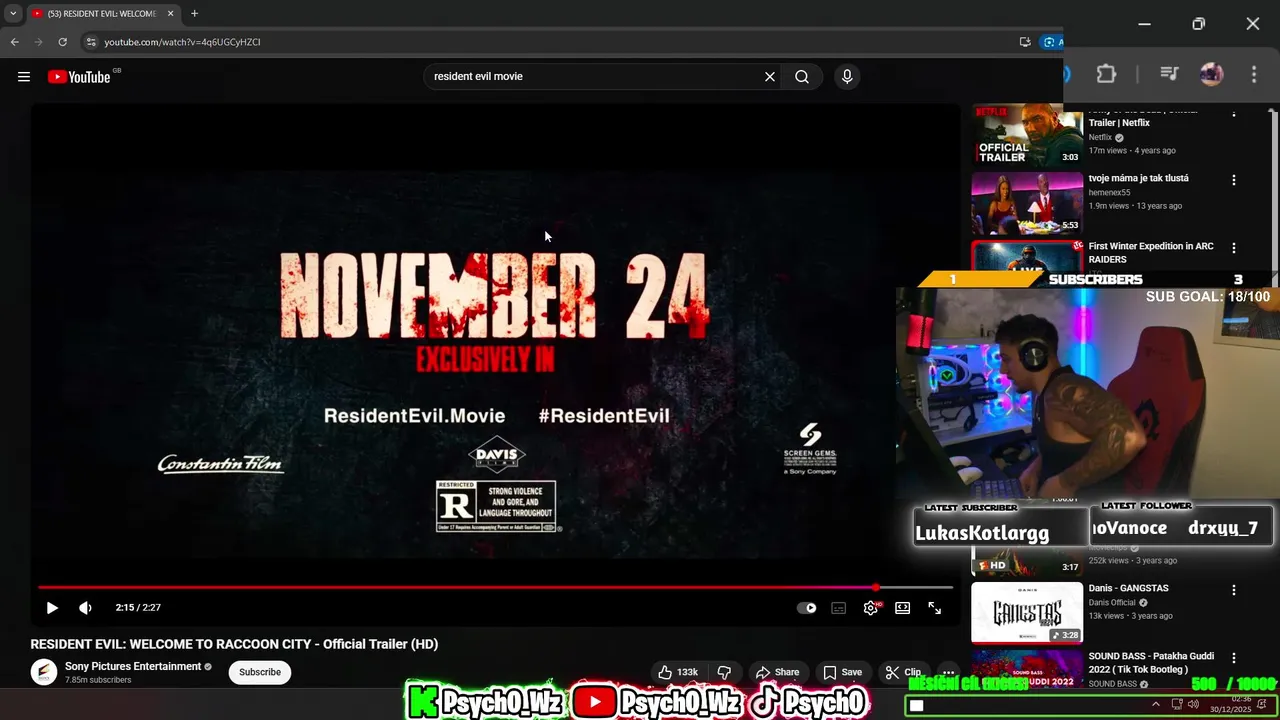This screenshot has height=720, width=1280.
Task: Open options for Danis GANGSTAS video
Action: (1234, 590)
